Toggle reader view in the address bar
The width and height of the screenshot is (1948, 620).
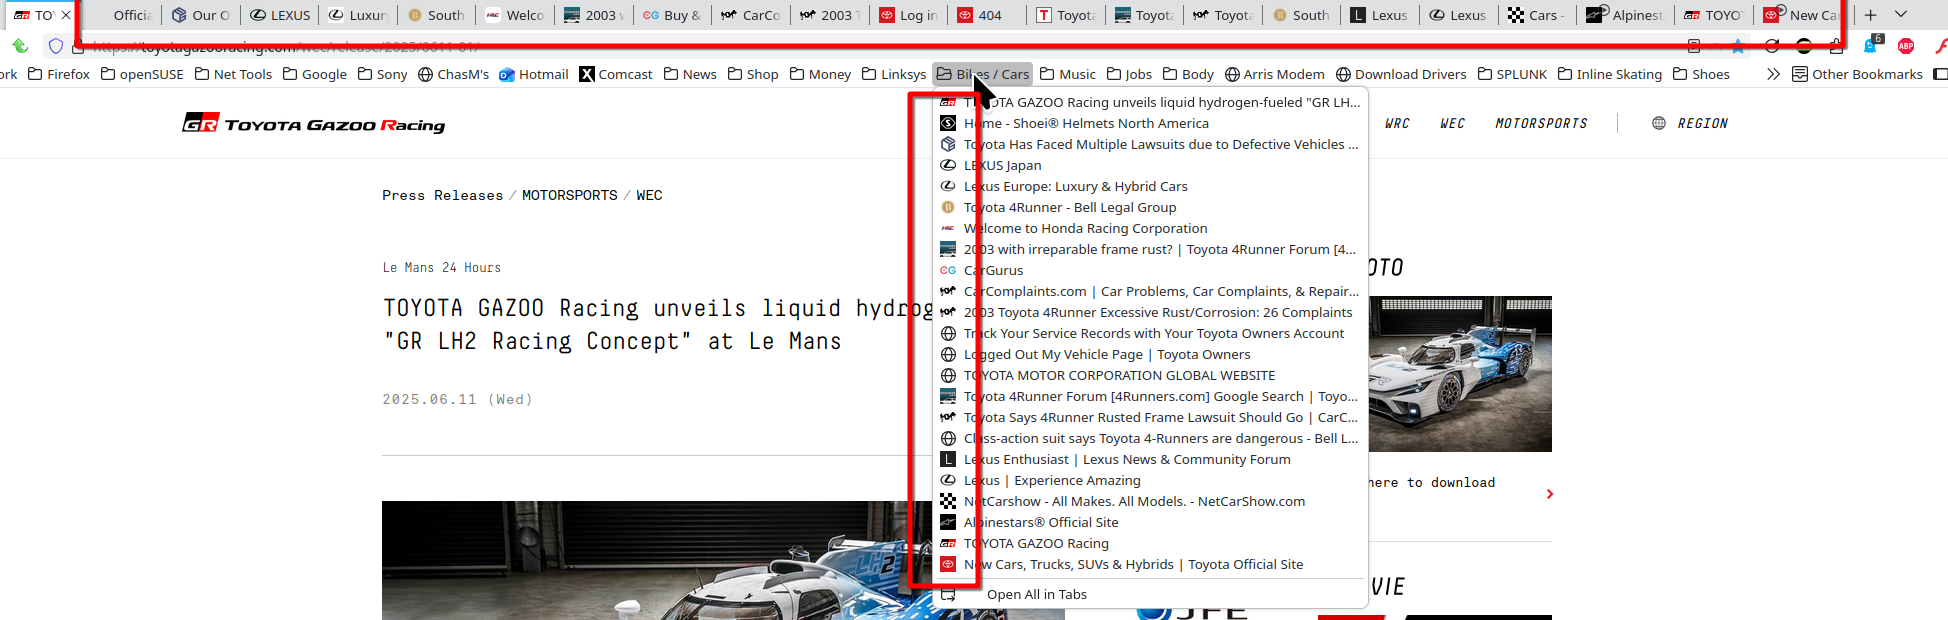[x=1694, y=46]
